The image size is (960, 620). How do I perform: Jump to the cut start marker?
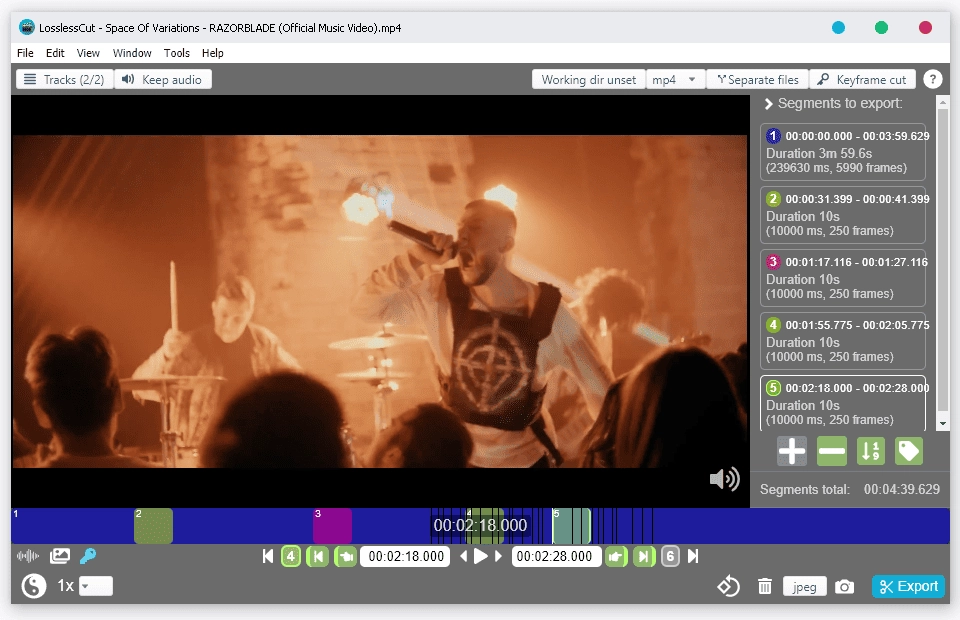point(318,556)
